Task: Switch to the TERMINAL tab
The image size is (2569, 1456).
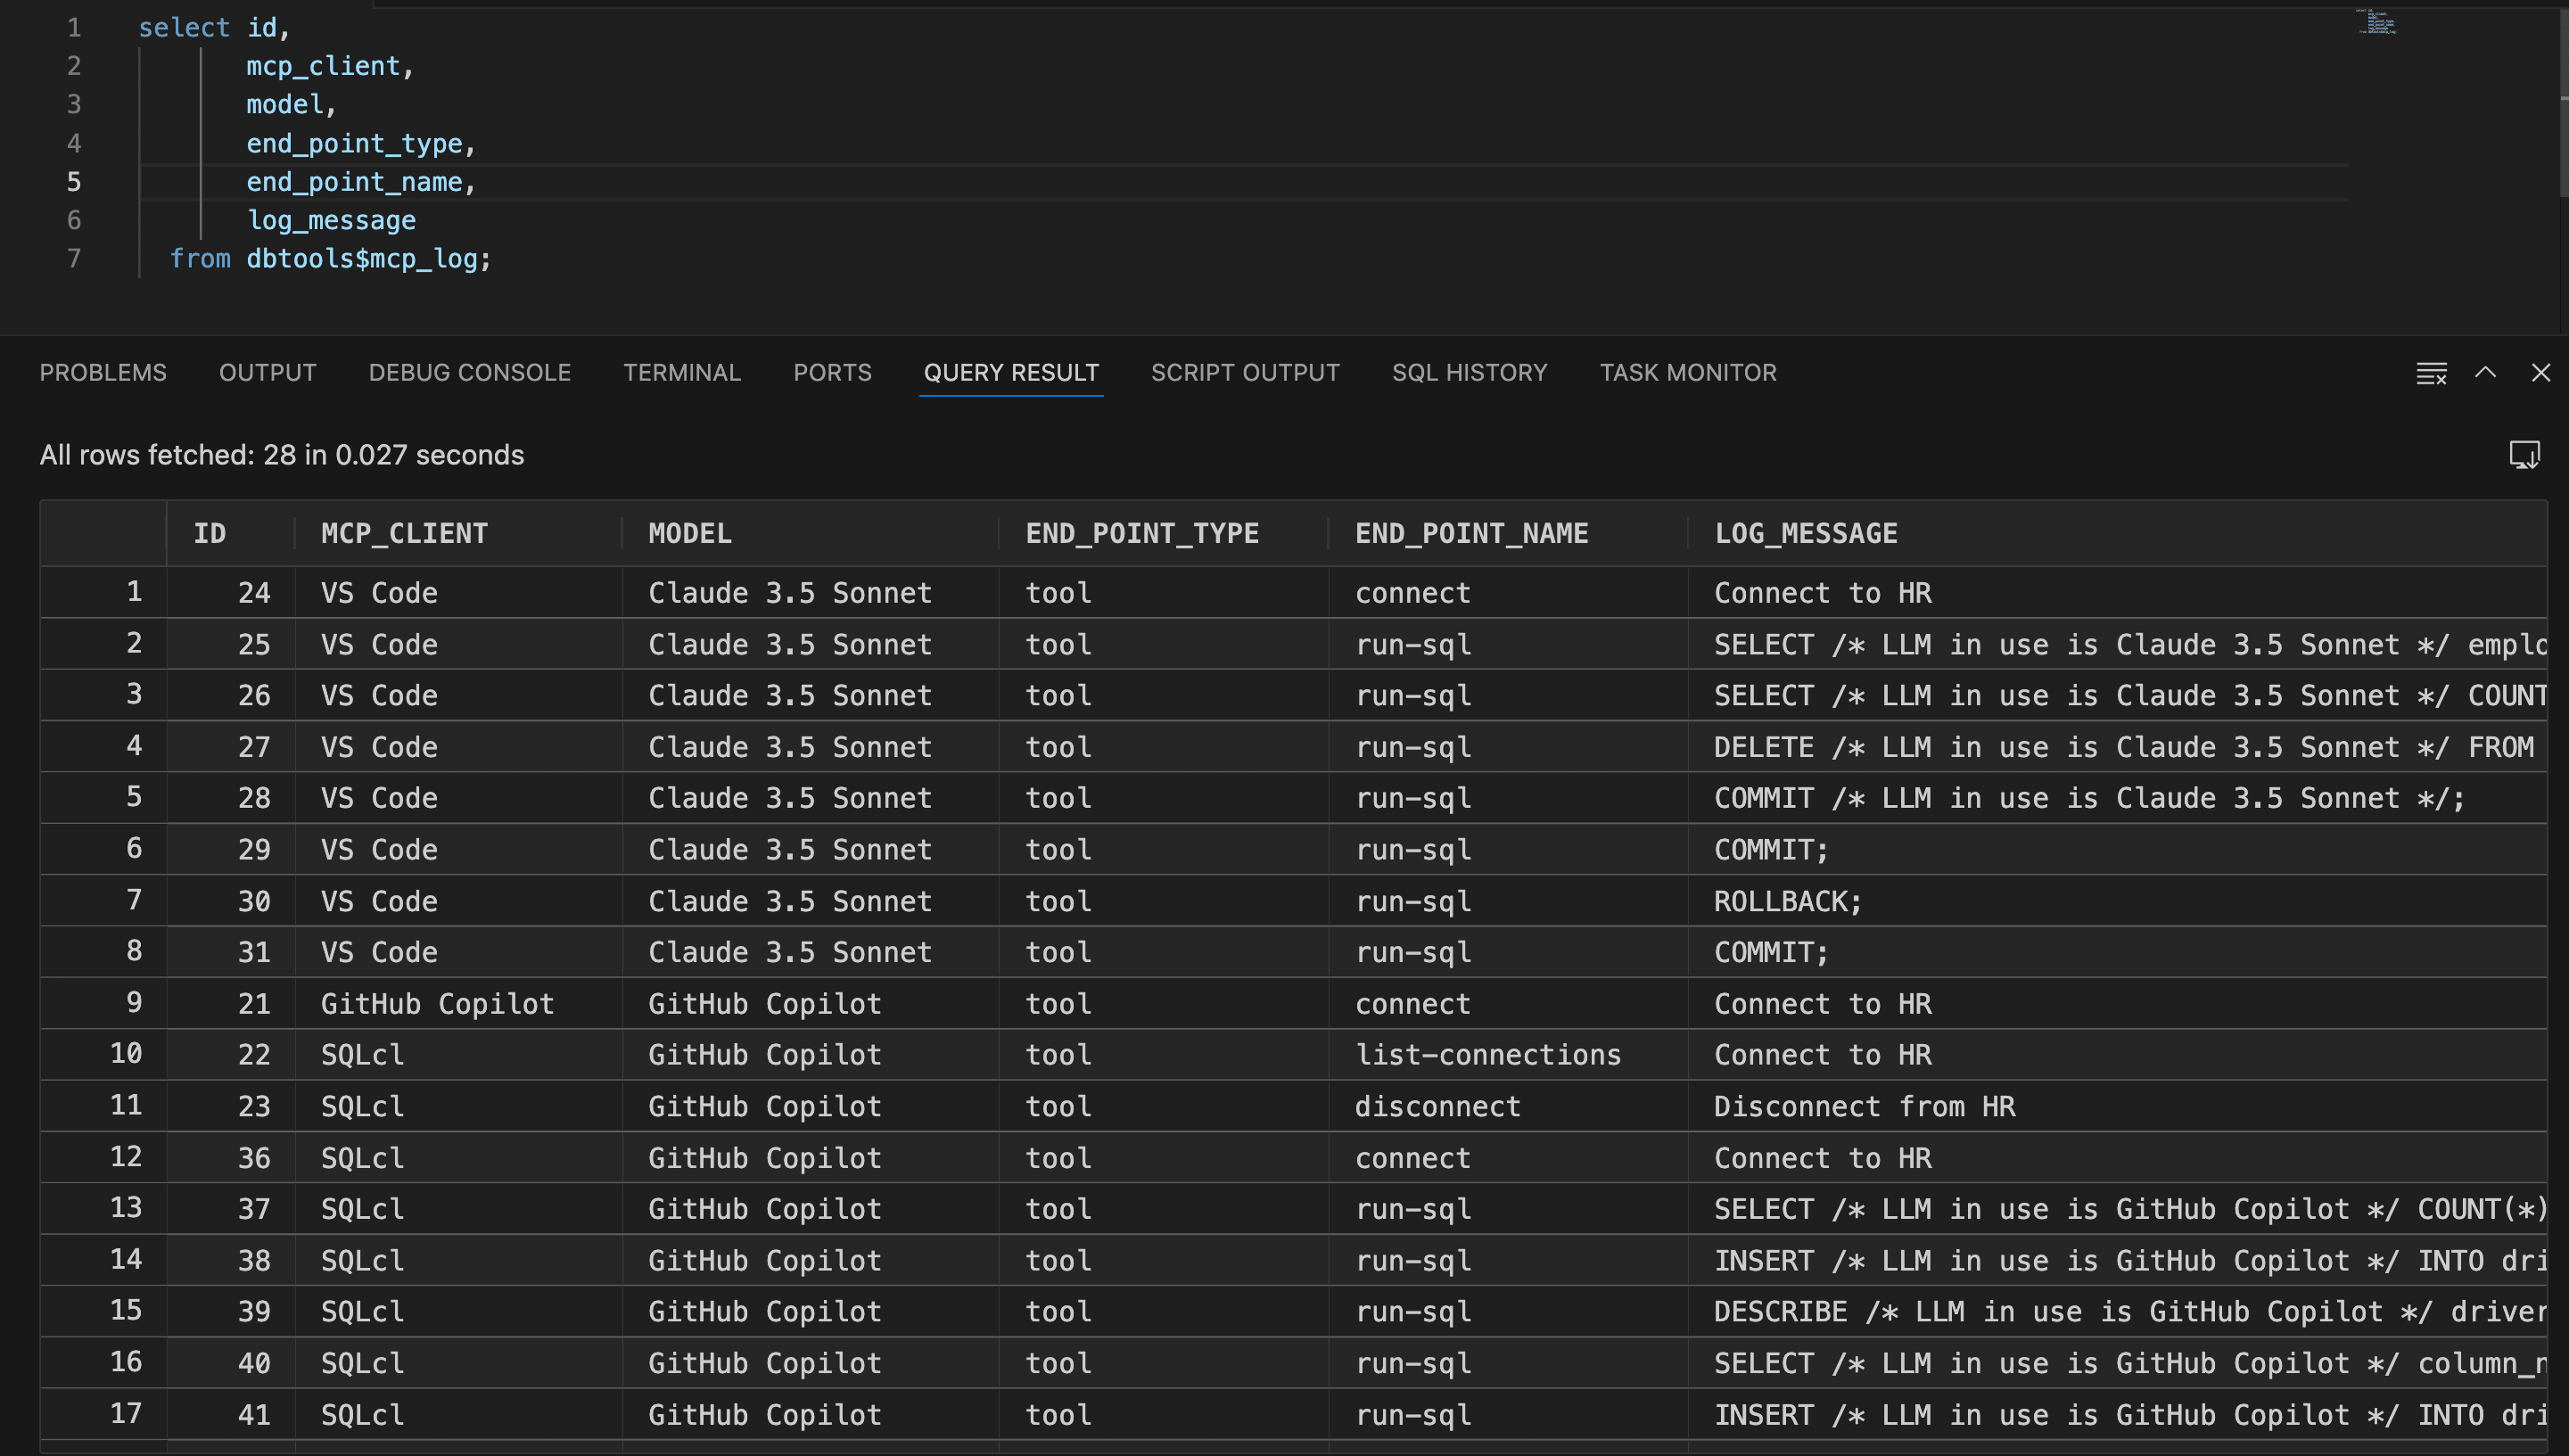Action: coord(682,372)
